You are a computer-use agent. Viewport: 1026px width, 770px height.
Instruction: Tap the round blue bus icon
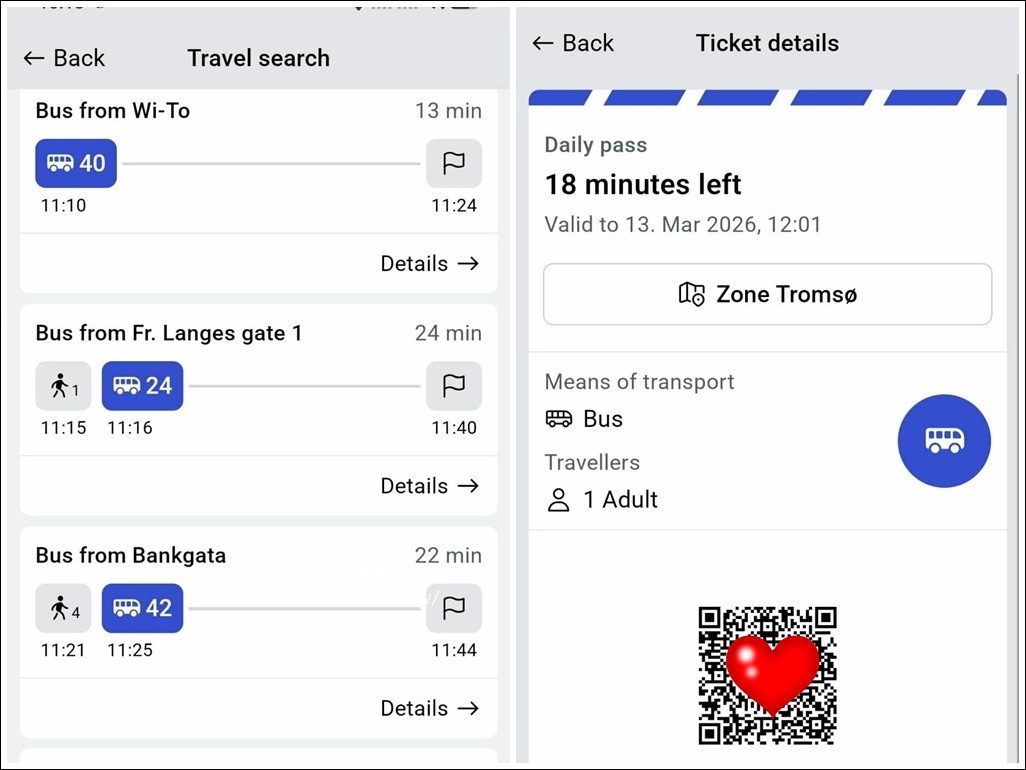point(944,441)
